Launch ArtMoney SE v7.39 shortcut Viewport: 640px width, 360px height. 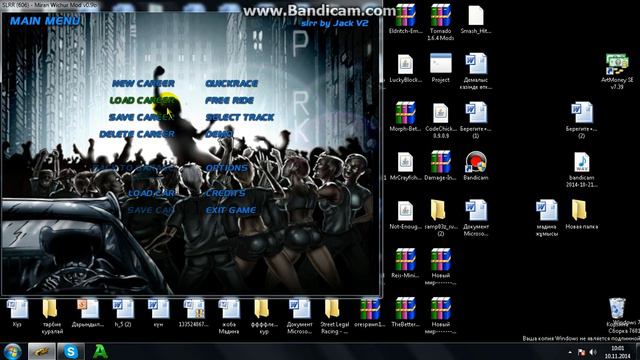point(617,64)
